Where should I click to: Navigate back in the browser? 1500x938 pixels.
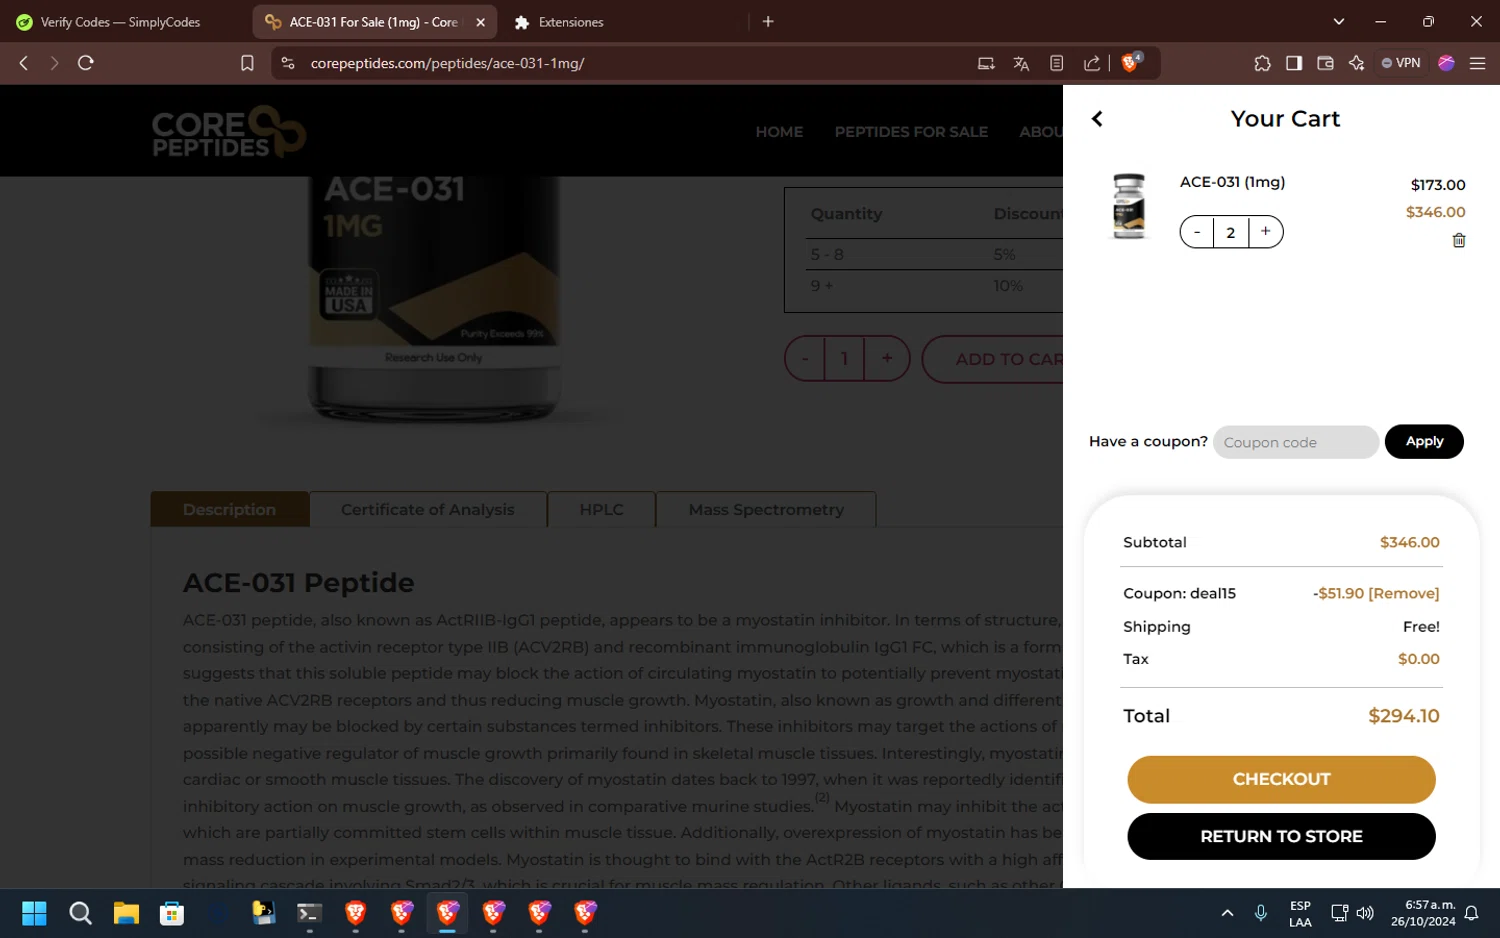point(24,63)
